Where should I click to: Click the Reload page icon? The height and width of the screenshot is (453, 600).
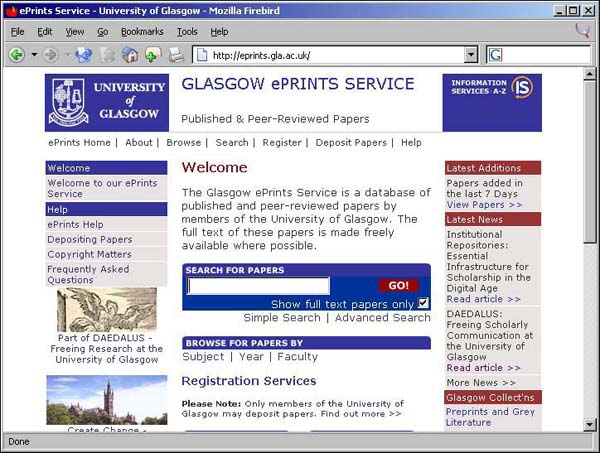83,55
